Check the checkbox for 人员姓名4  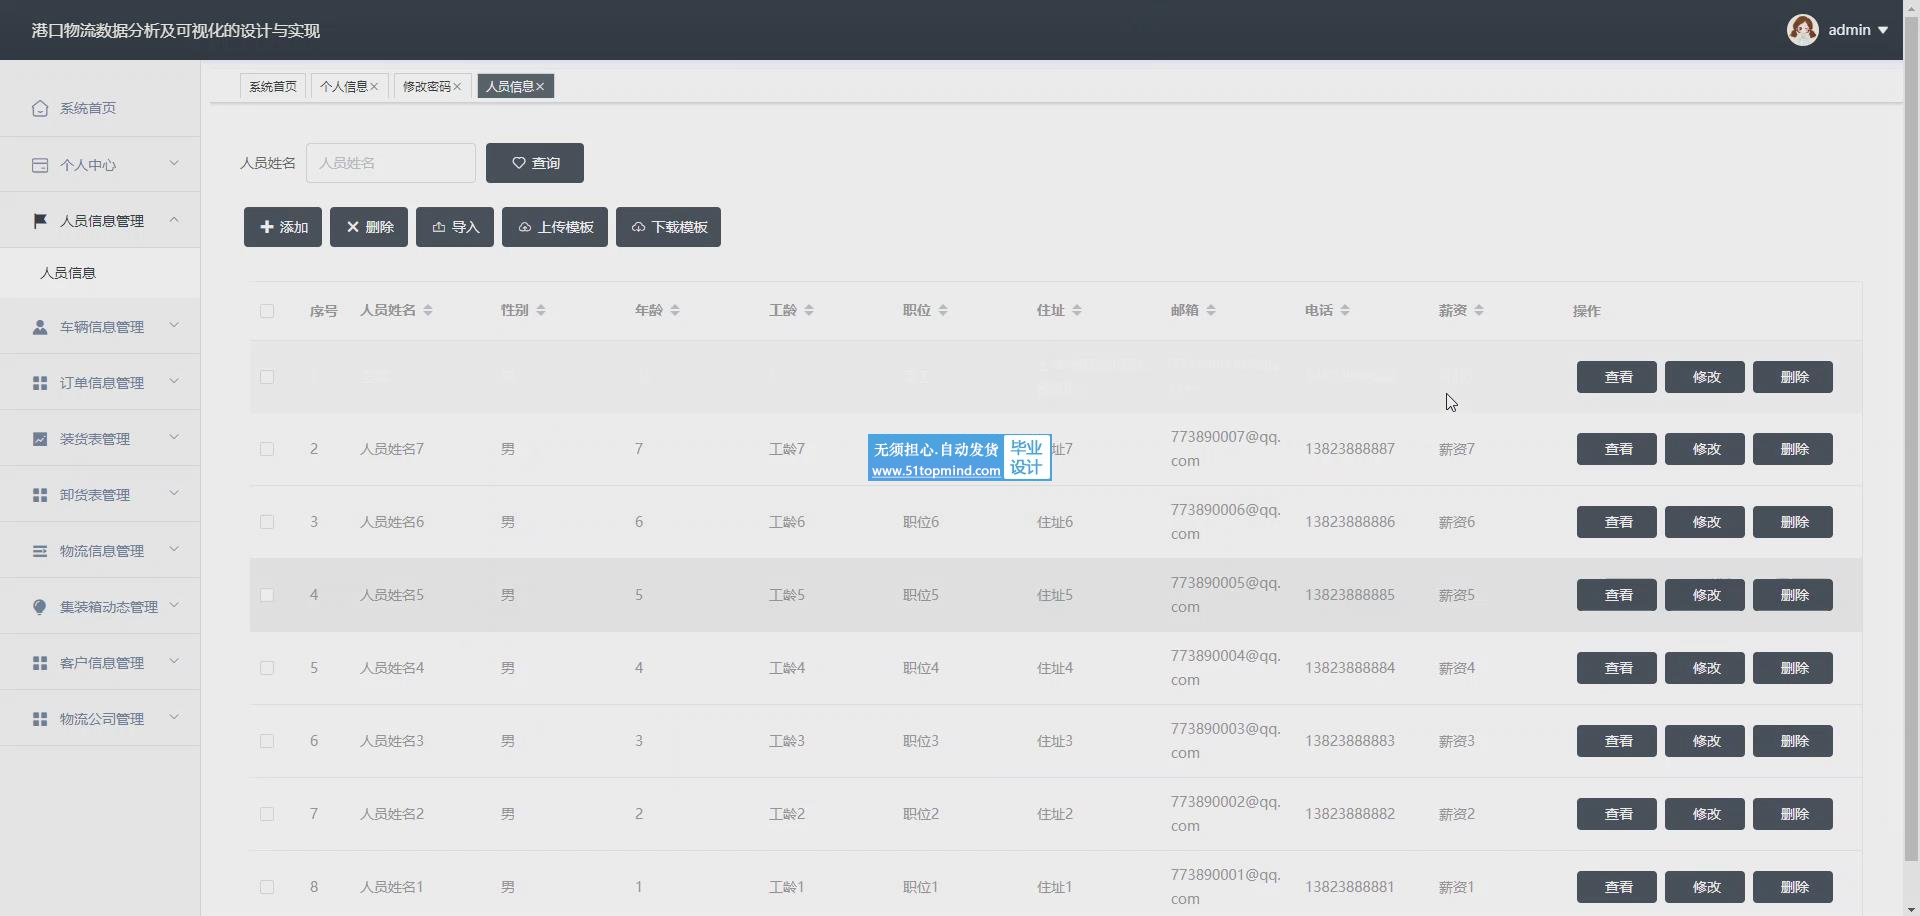tap(267, 668)
